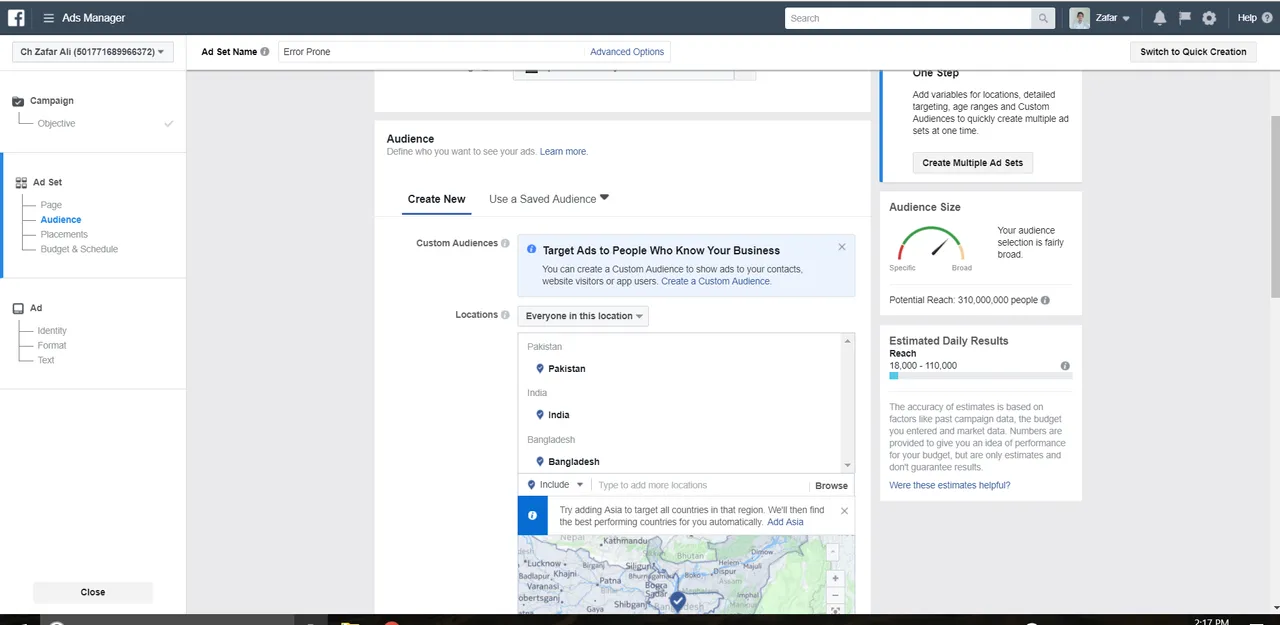Click the taskbar clock showing 2:17 PM

click(x=1211, y=621)
